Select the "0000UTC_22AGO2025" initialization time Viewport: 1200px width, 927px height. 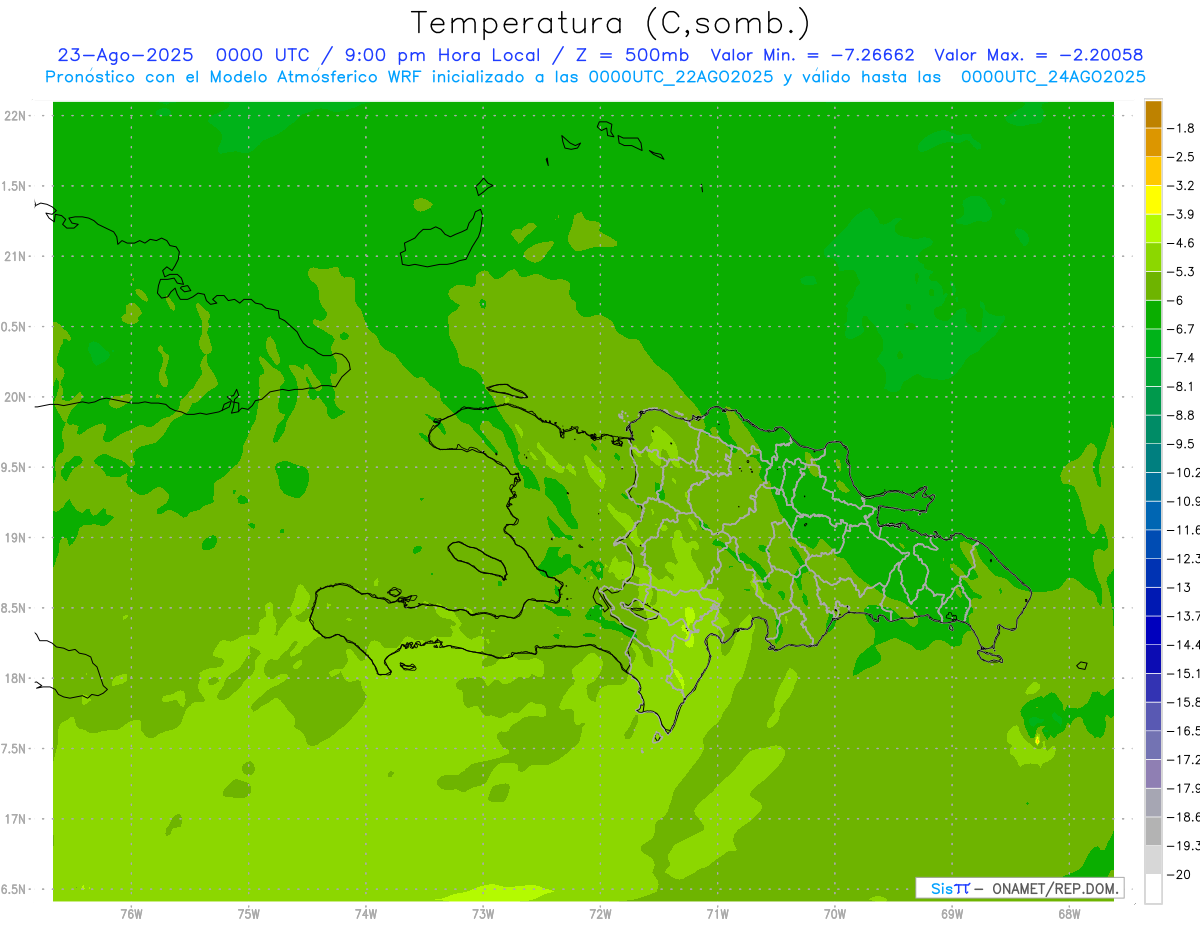[680, 77]
